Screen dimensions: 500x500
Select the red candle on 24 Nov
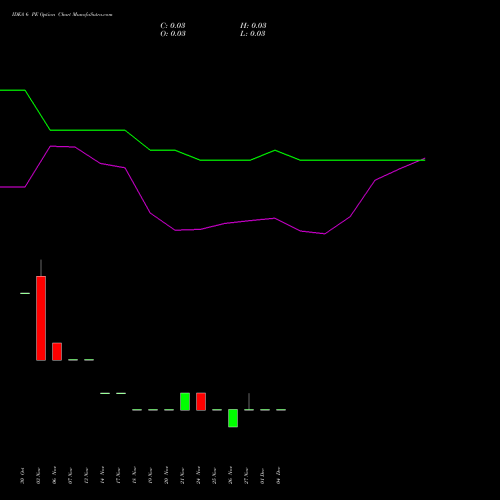tap(201, 401)
